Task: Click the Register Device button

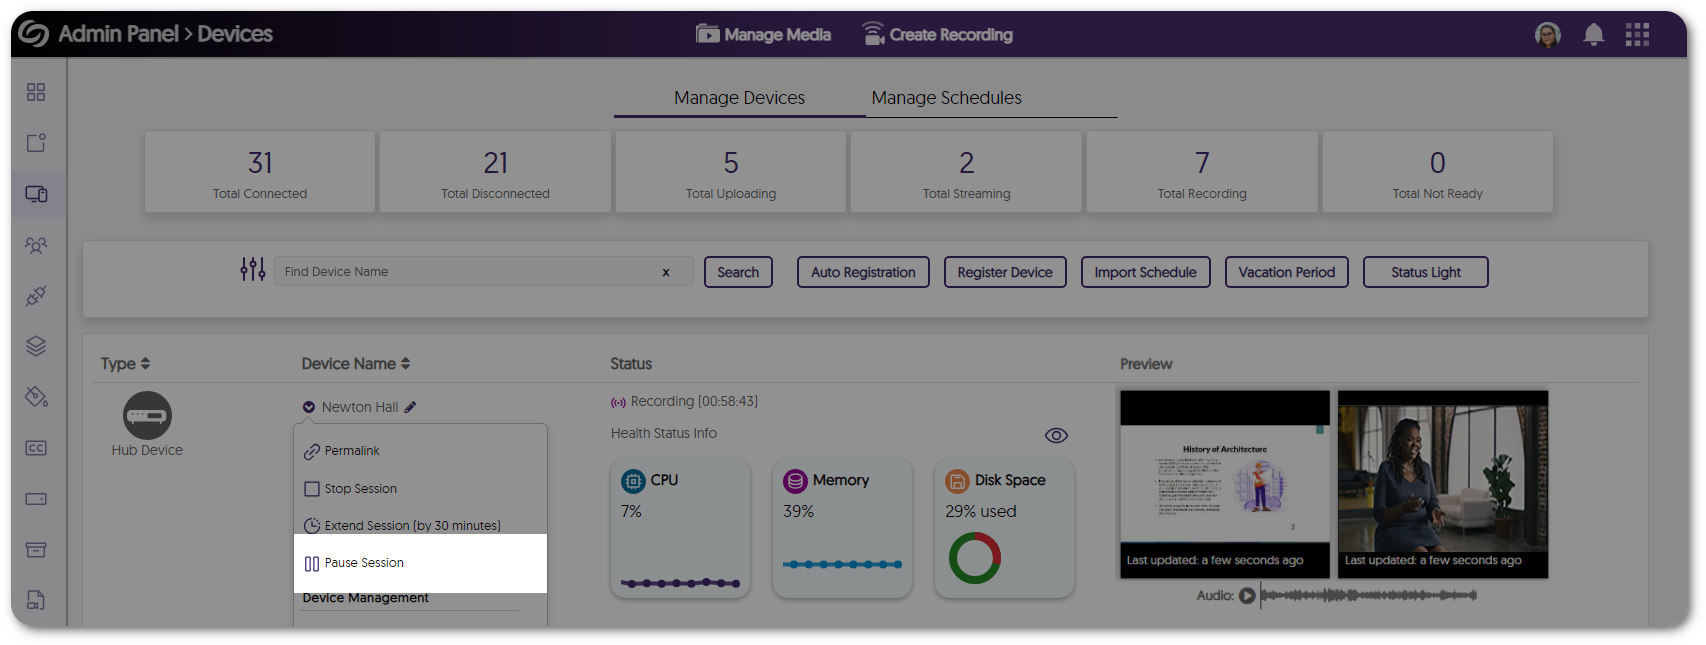Action: [1005, 272]
